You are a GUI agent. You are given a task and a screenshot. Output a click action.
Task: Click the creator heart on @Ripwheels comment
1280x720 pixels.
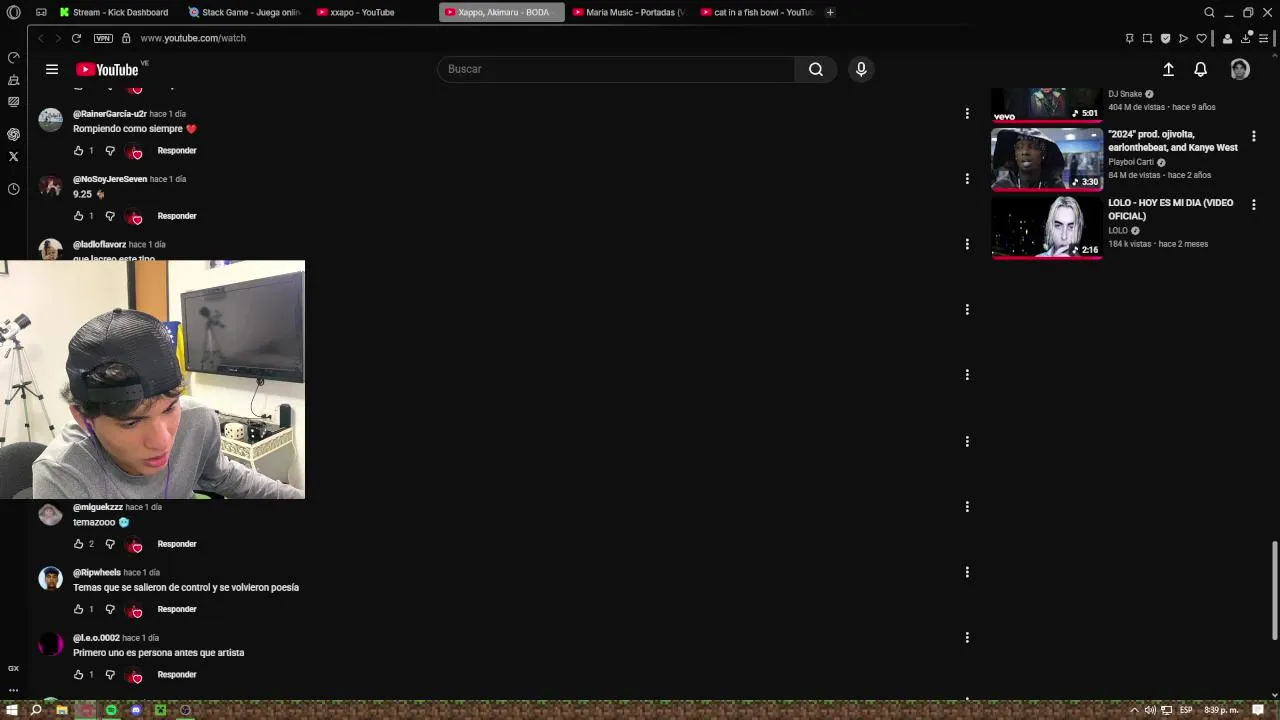click(x=135, y=610)
